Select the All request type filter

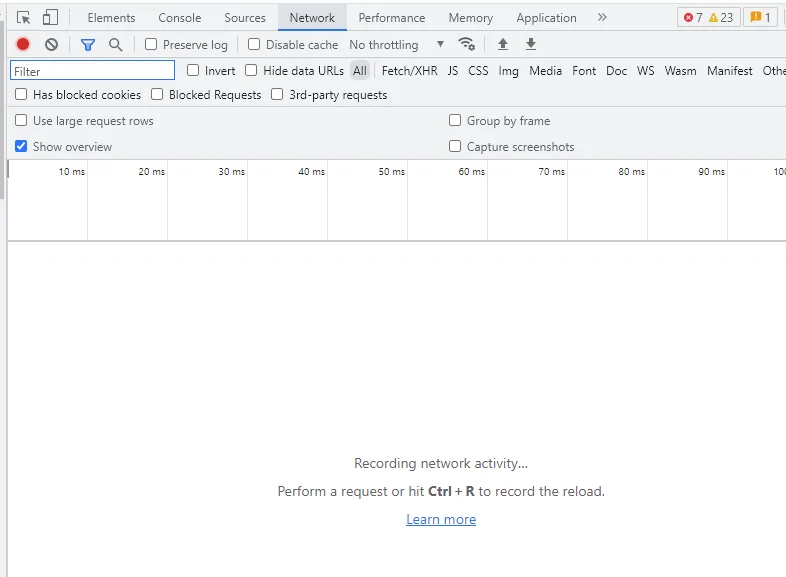coord(360,71)
